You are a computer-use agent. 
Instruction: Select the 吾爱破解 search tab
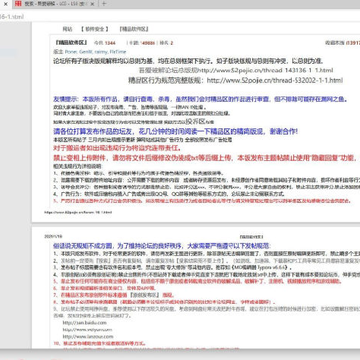pyautogui.click(x=55, y=4)
